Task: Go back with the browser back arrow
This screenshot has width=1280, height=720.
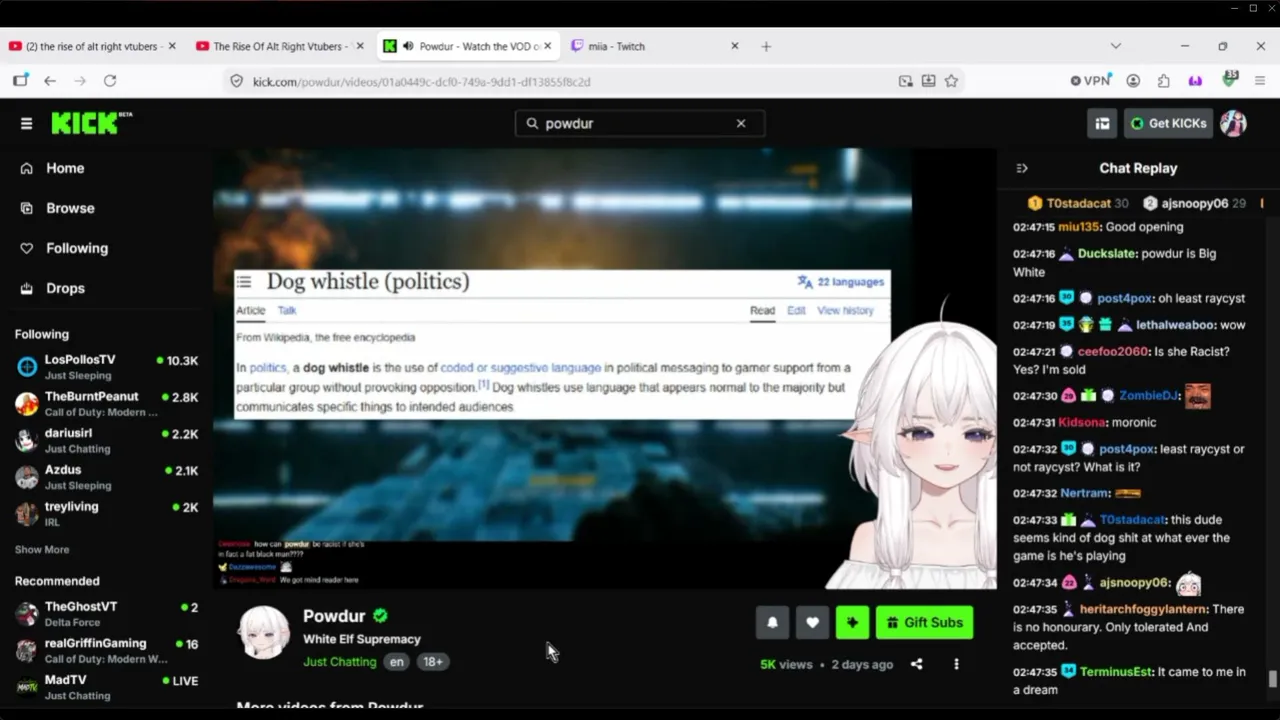Action: [50, 81]
